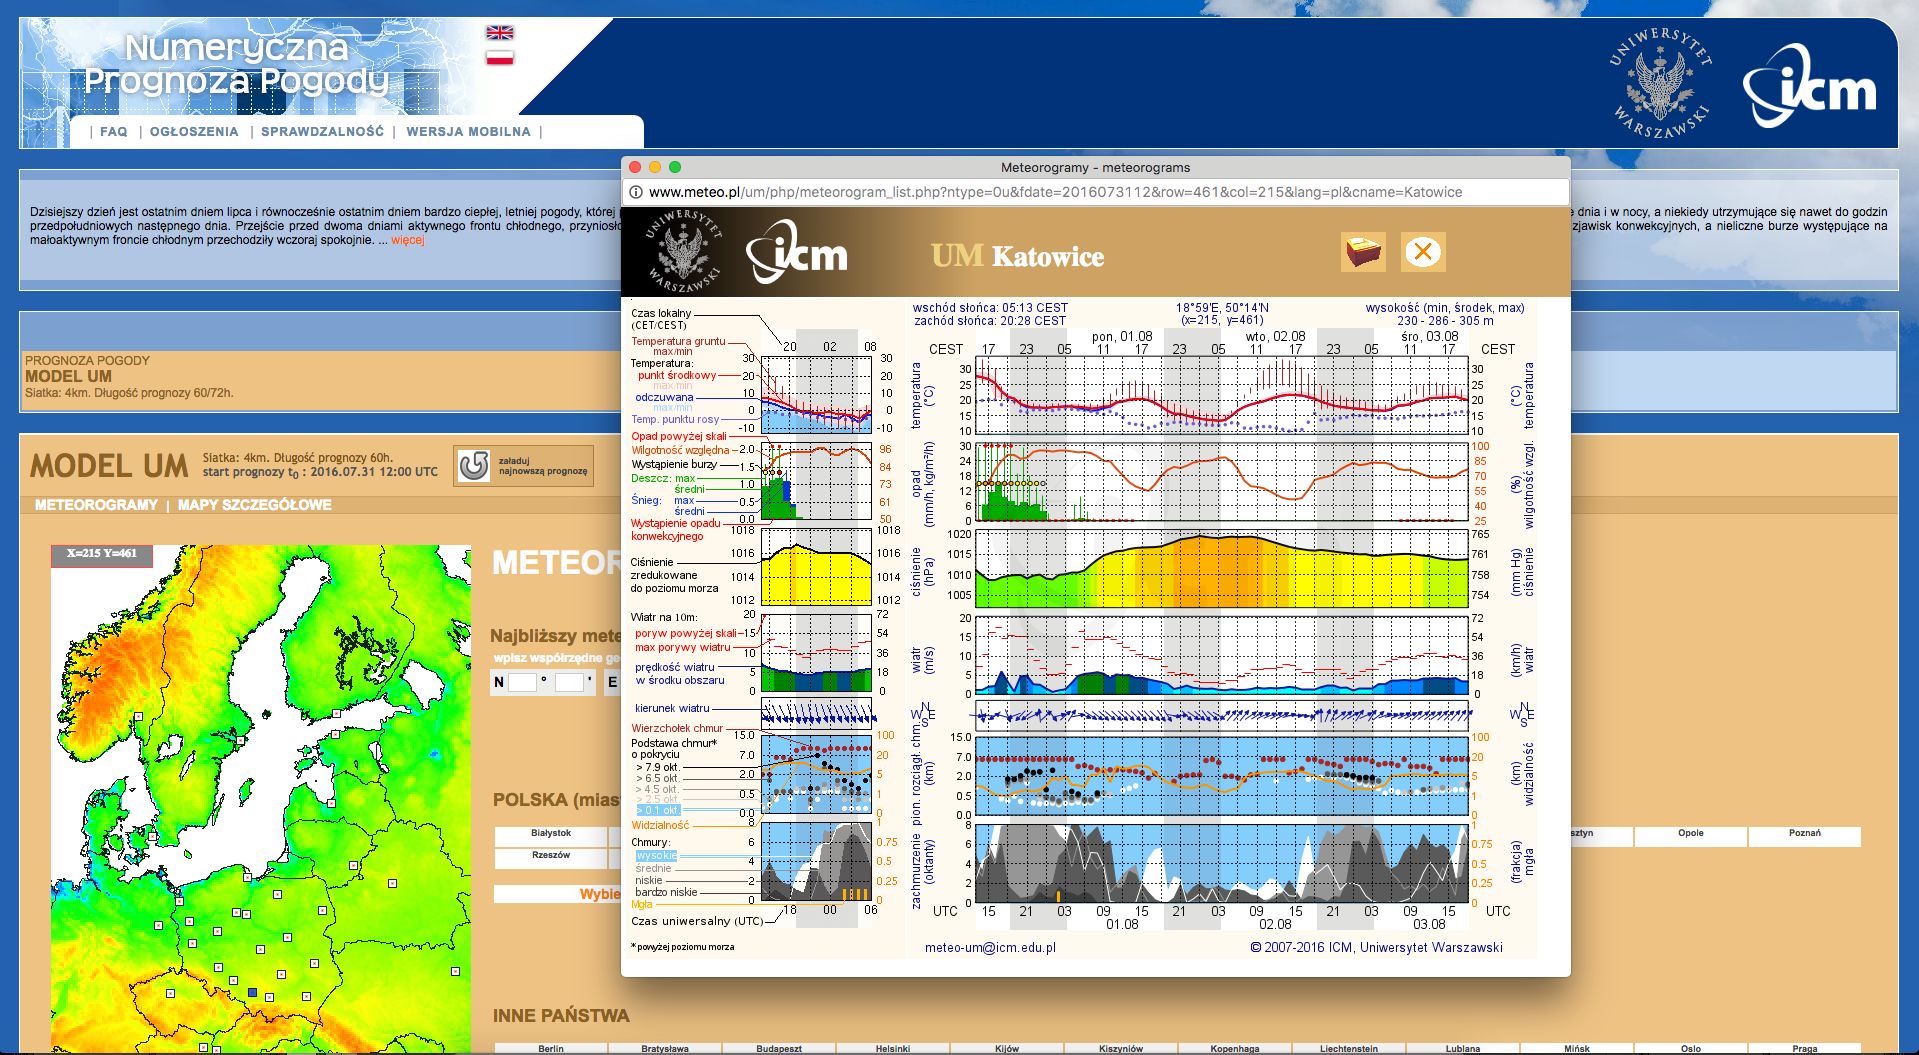The width and height of the screenshot is (1919, 1055).
Task: Open the FAQ menu item
Action: coord(114,131)
